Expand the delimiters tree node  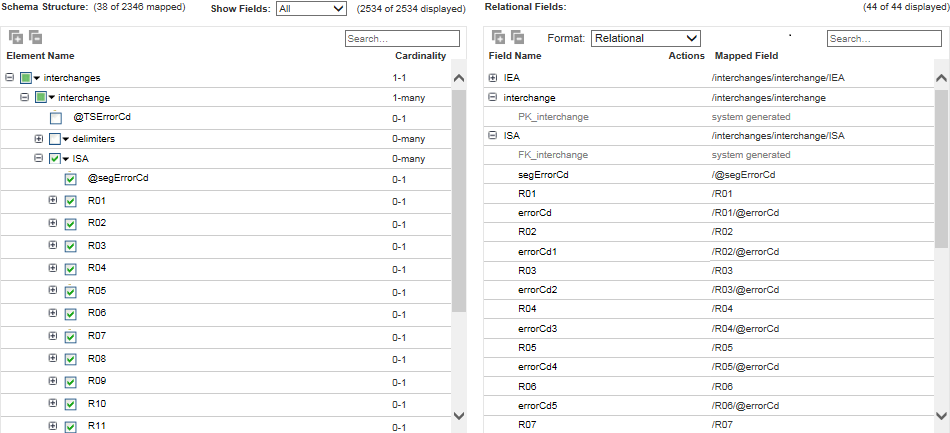(39, 139)
